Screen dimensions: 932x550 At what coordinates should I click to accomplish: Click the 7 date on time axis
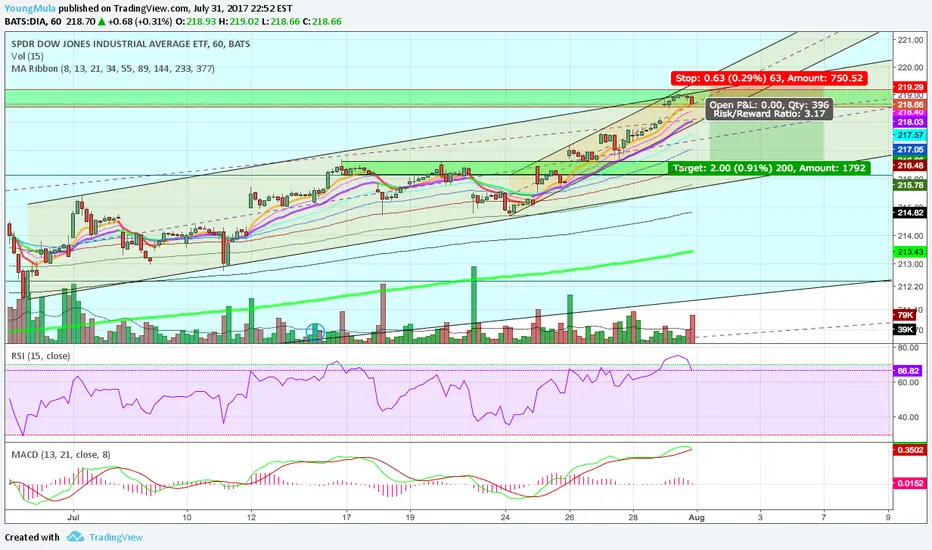(824, 517)
